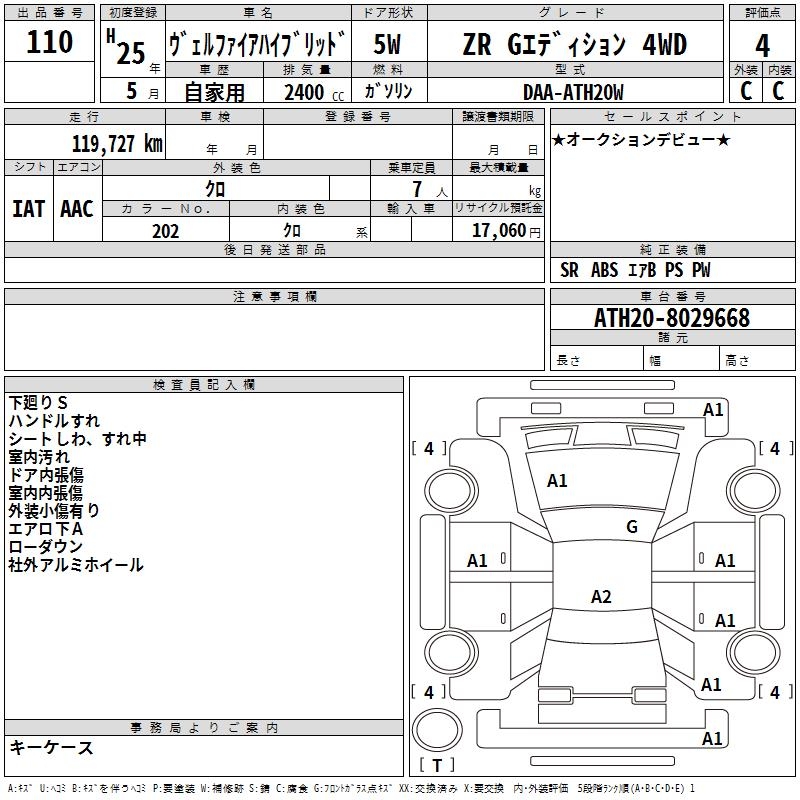
Task: Click the A1 mark on the hood
Action: click(557, 481)
